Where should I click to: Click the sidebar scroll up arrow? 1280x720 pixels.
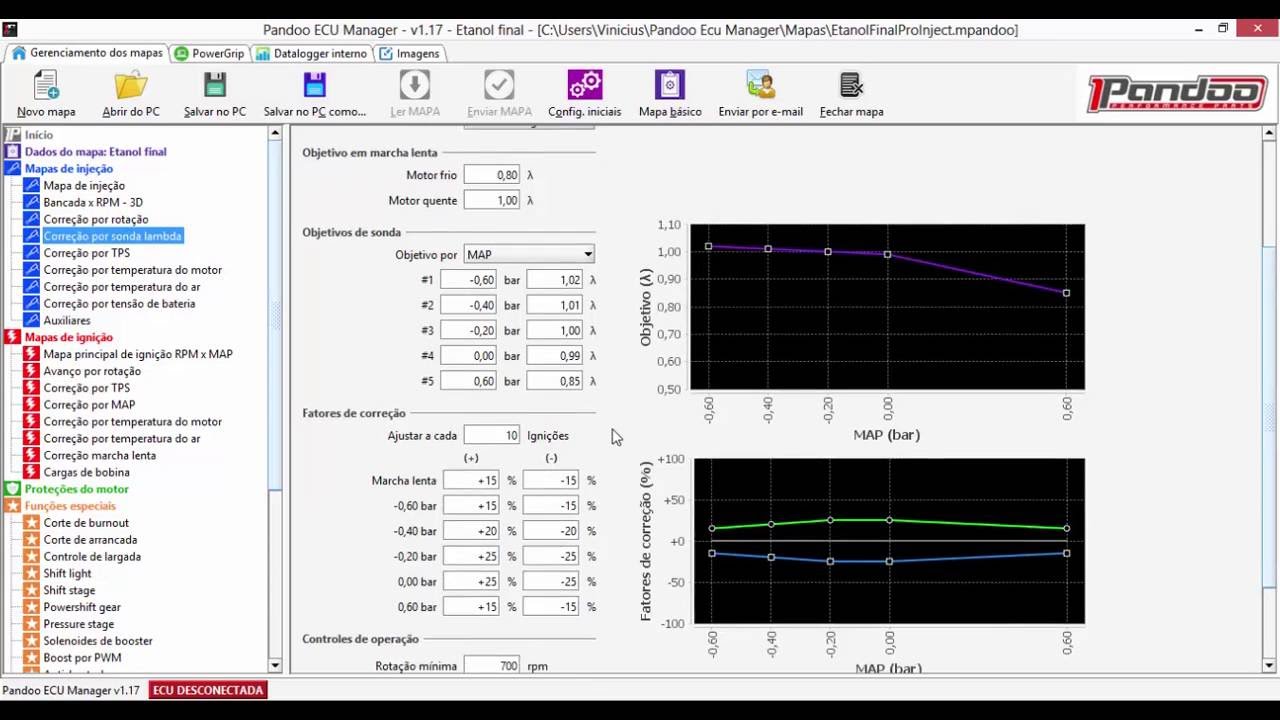pos(275,133)
